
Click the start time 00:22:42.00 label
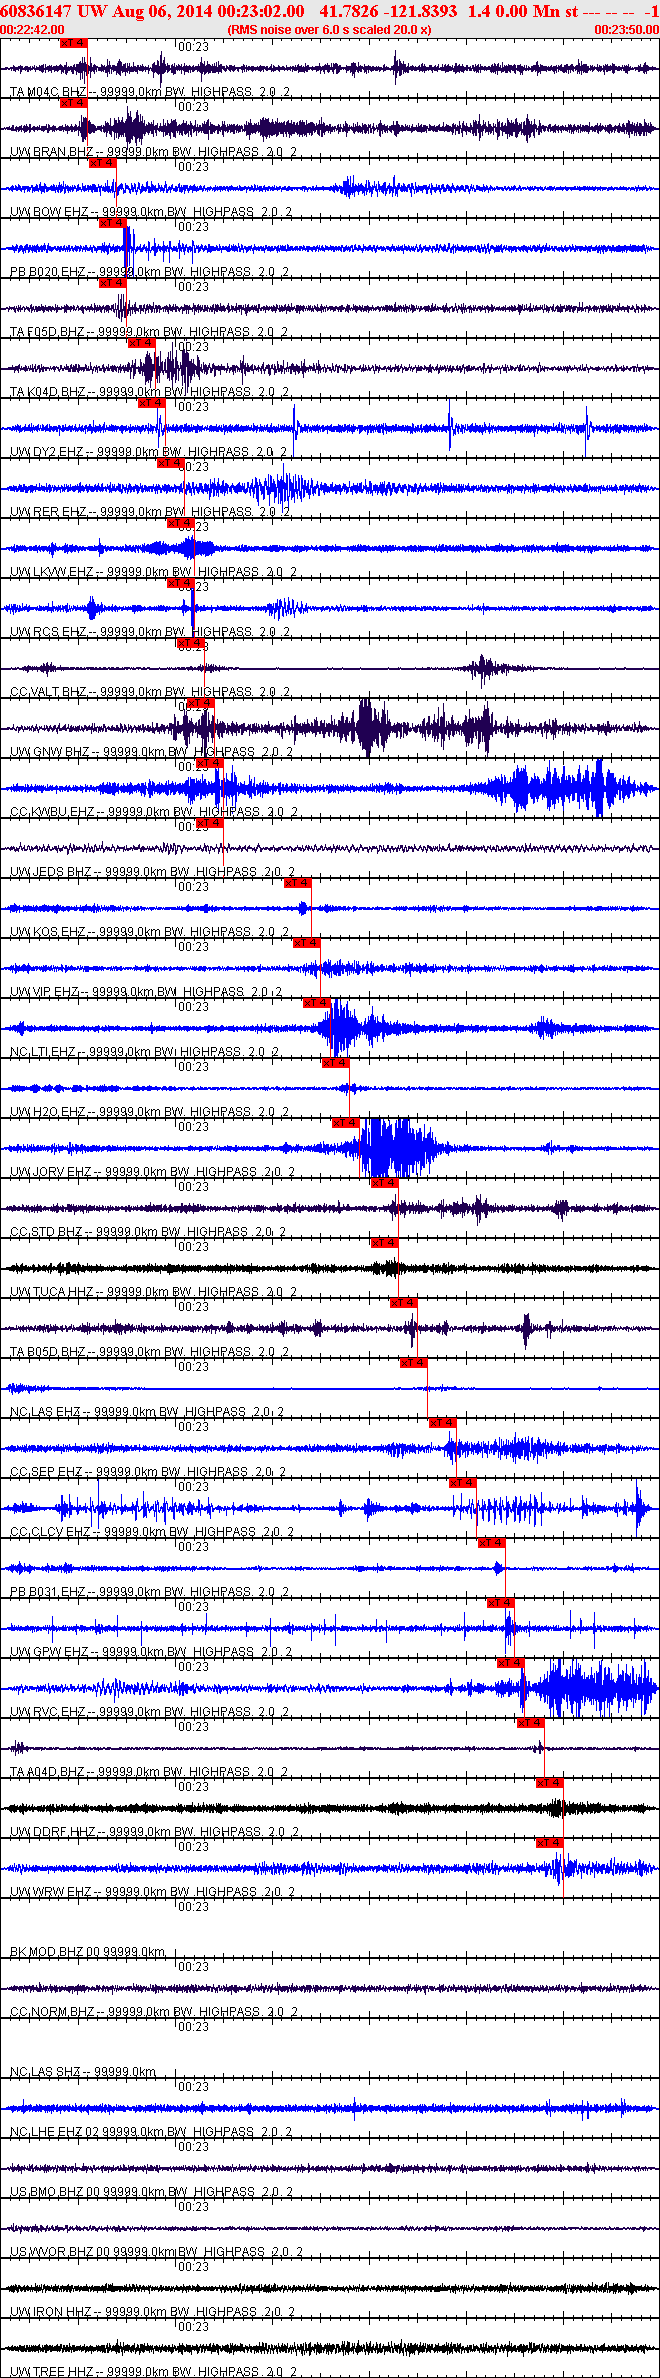32,30
